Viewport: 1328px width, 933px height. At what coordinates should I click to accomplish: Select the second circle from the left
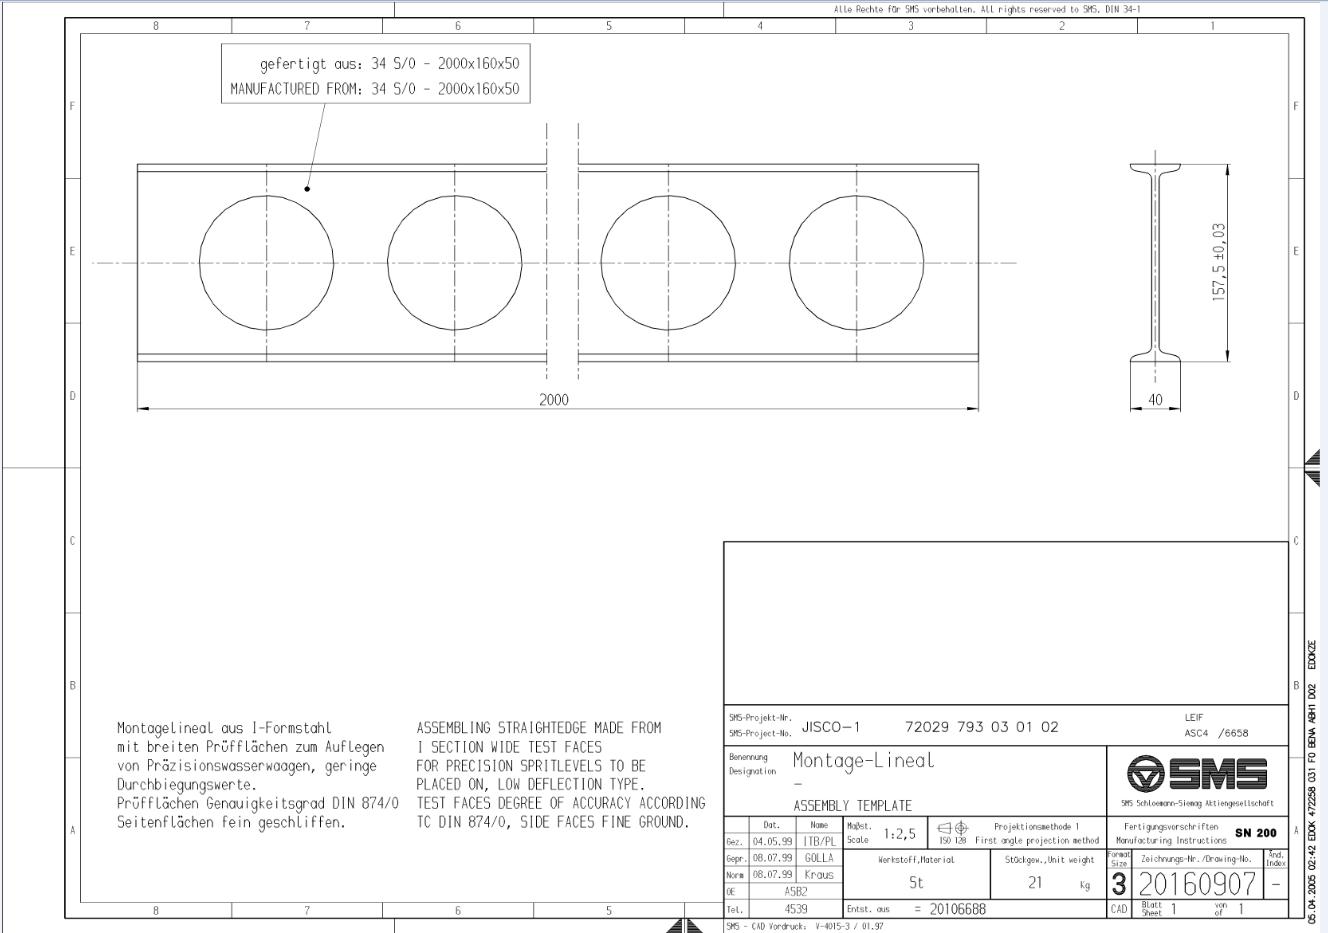pos(454,263)
